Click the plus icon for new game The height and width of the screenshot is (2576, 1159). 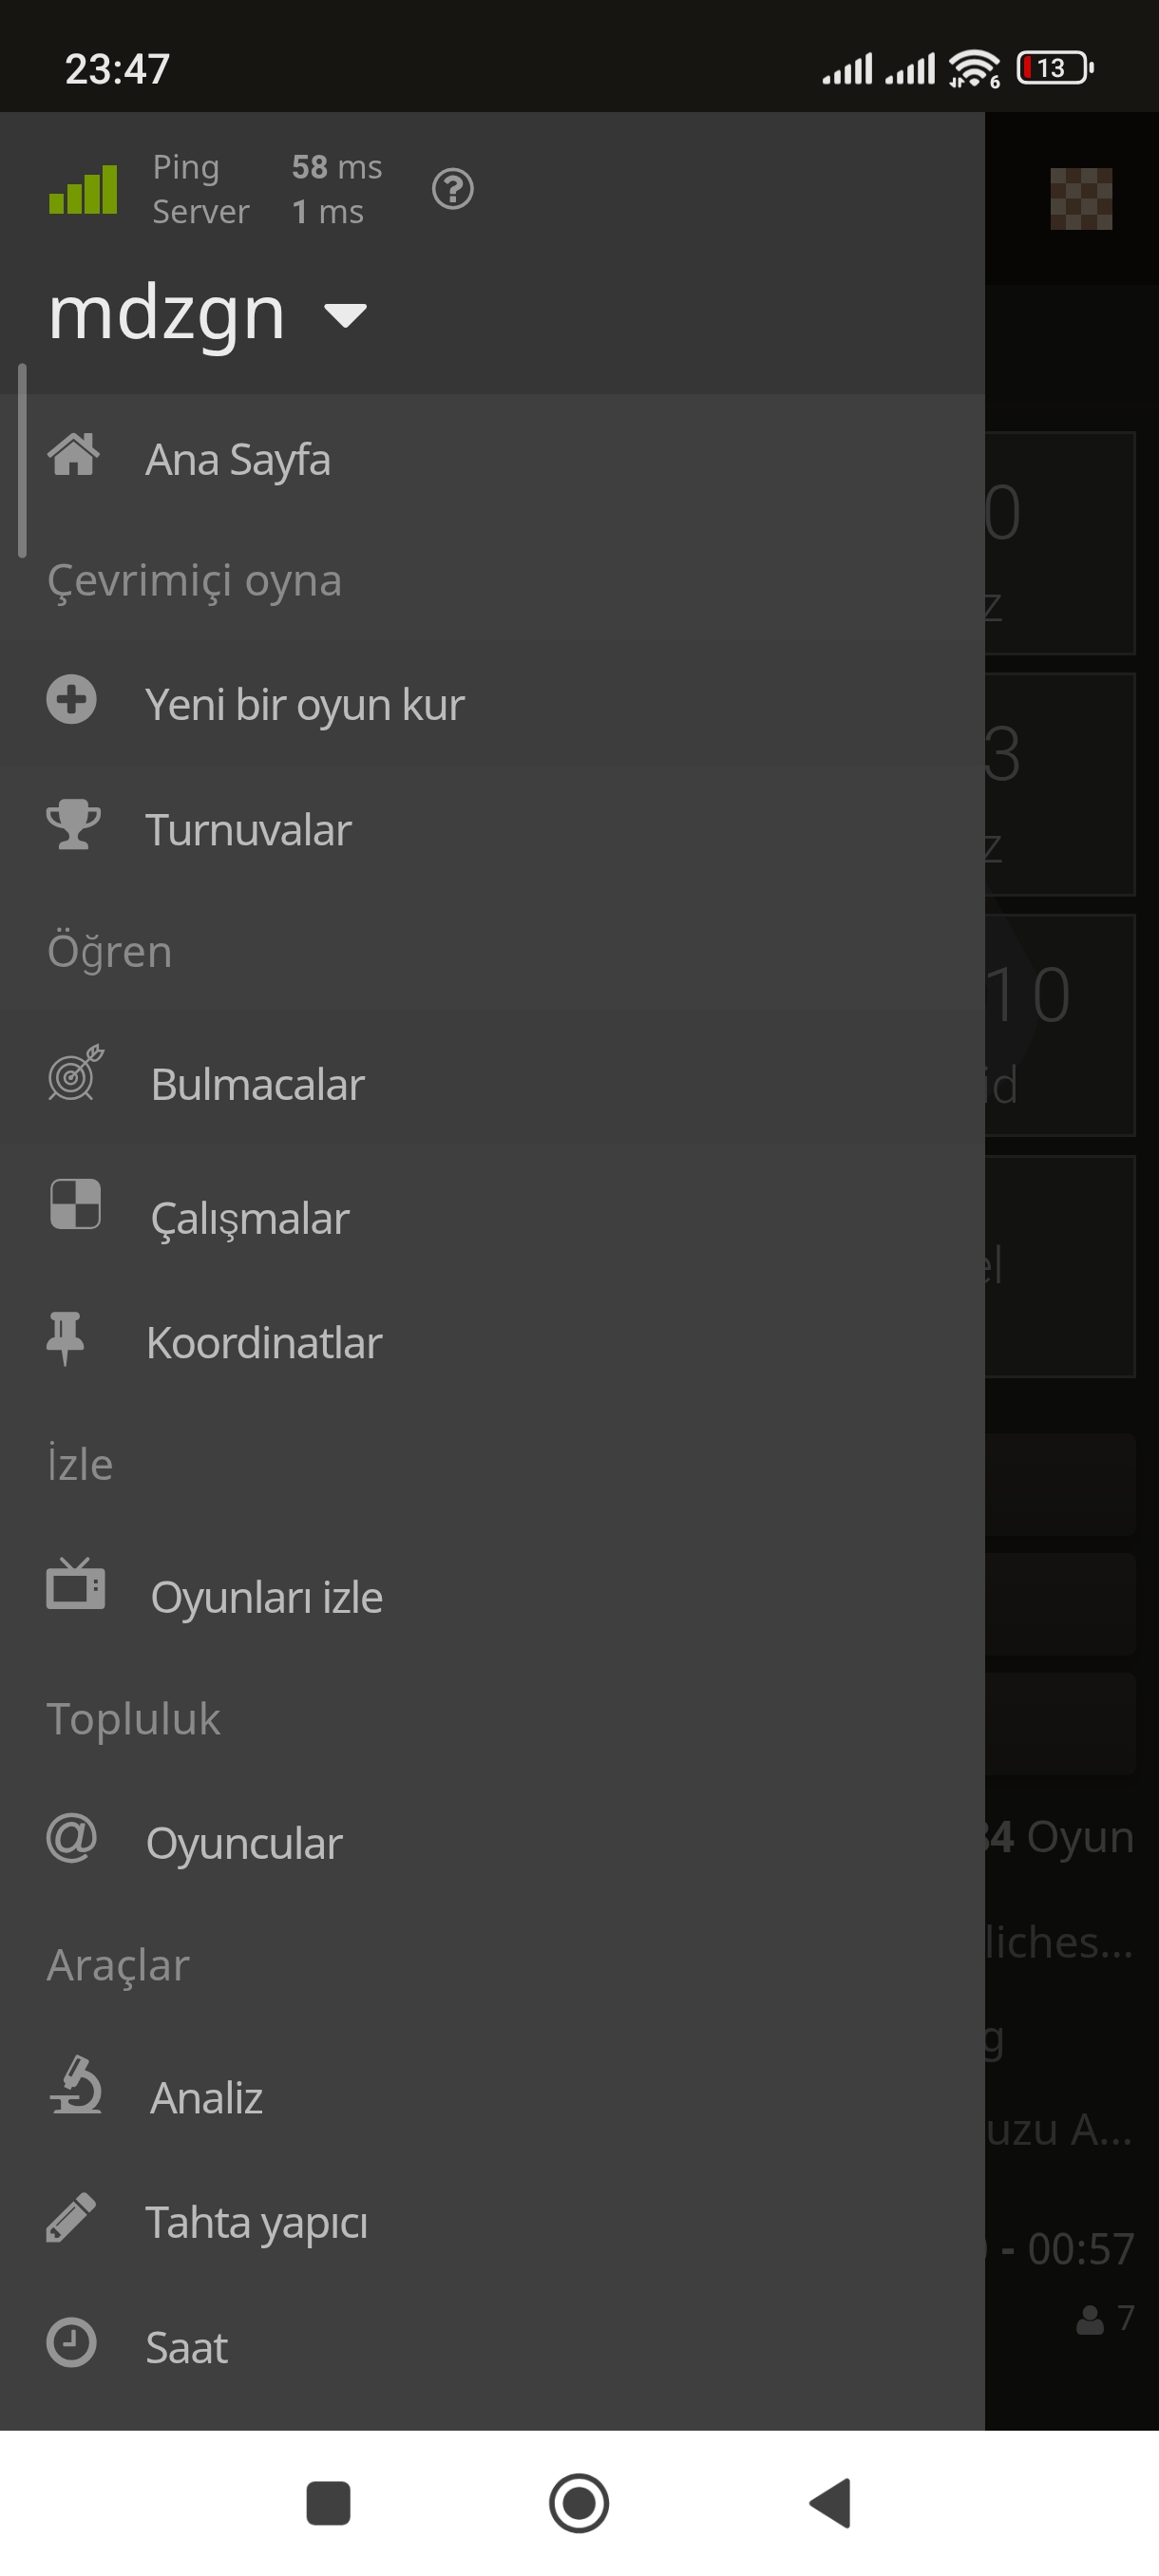[x=71, y=699]
